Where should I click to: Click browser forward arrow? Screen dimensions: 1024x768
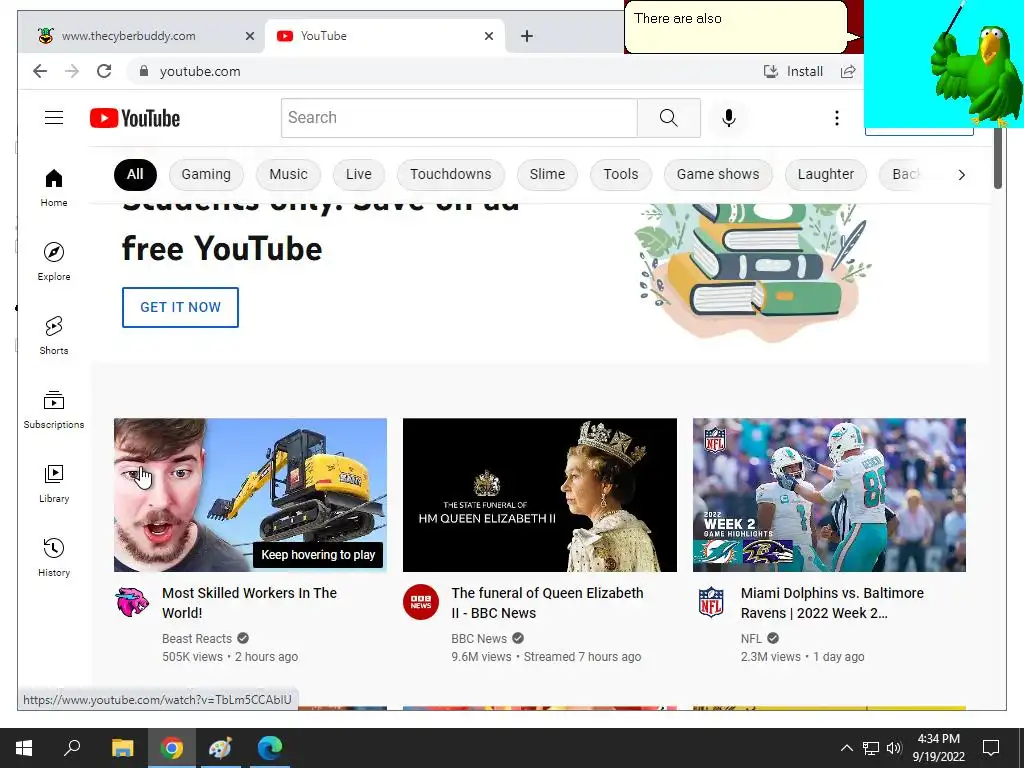tap(72, 71)
